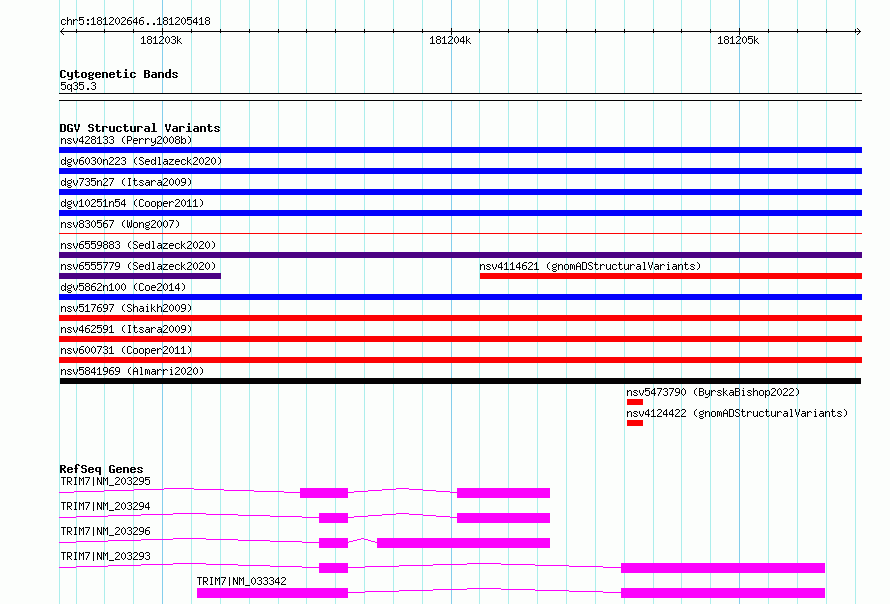This screenshot has width=890, height=604.
Task: Click red bar under nsv600731
Action: click(460, 360)
